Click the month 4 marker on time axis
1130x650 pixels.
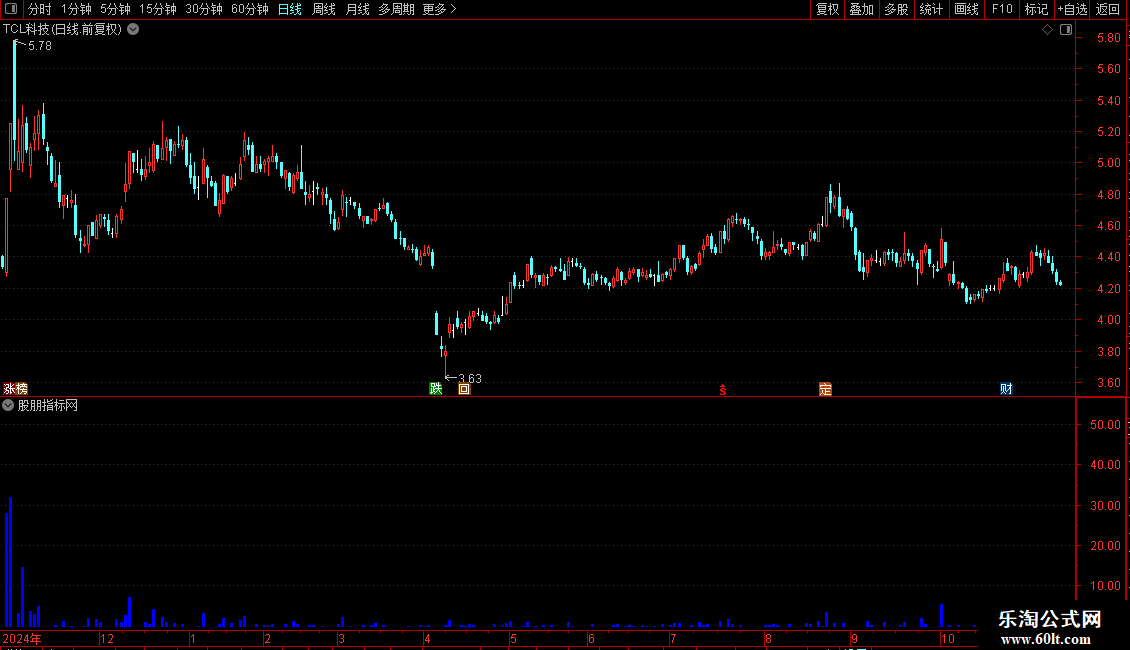tap(427, 638)
